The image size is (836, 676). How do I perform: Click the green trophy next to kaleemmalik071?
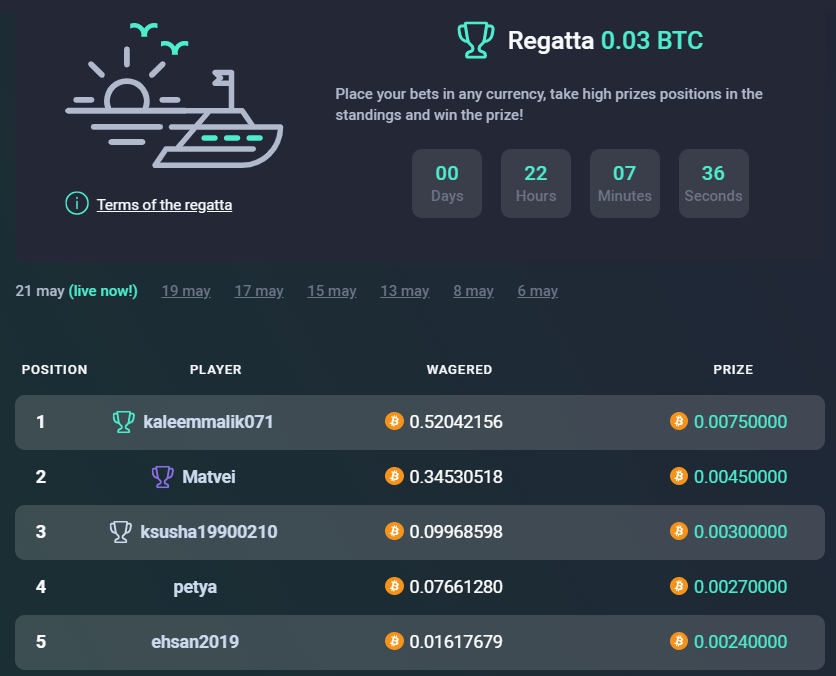click(123, 422)
